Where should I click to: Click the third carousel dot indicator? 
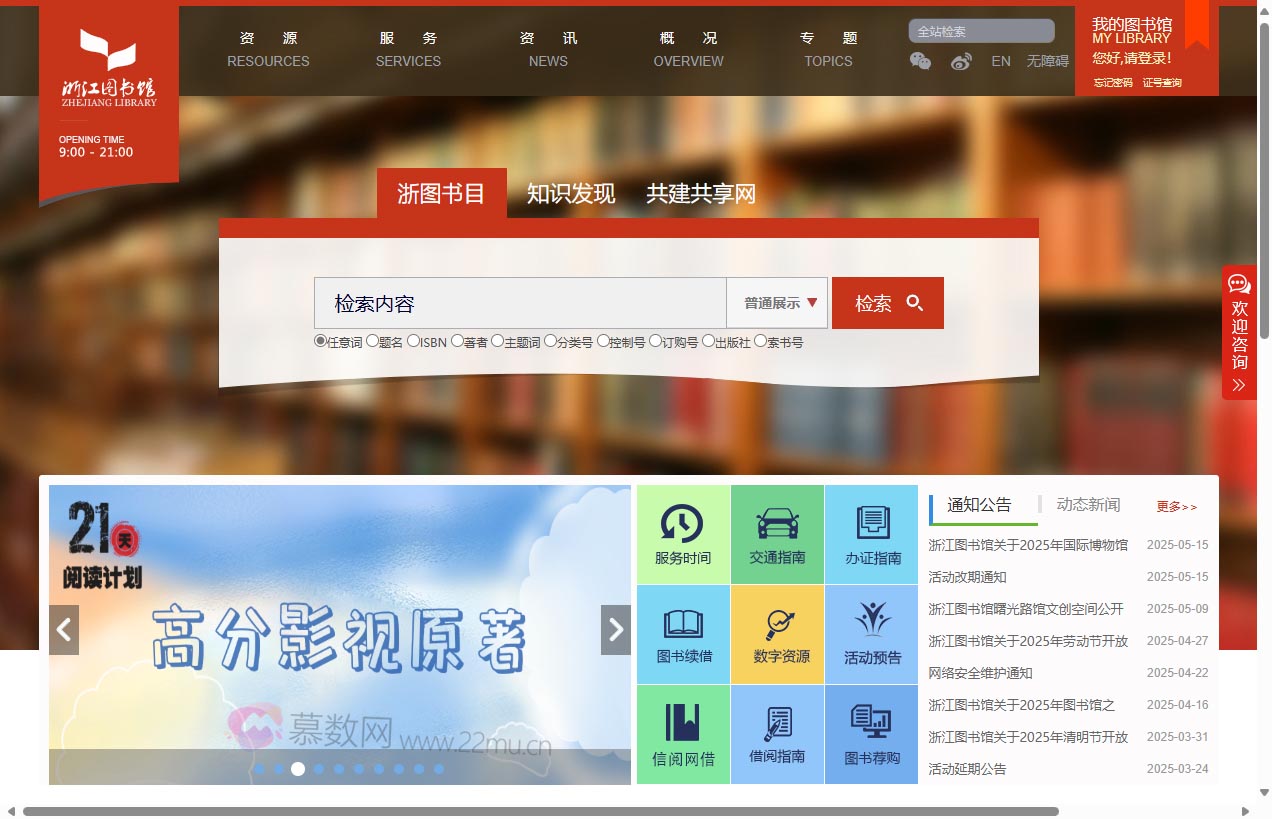coord(298,769)
